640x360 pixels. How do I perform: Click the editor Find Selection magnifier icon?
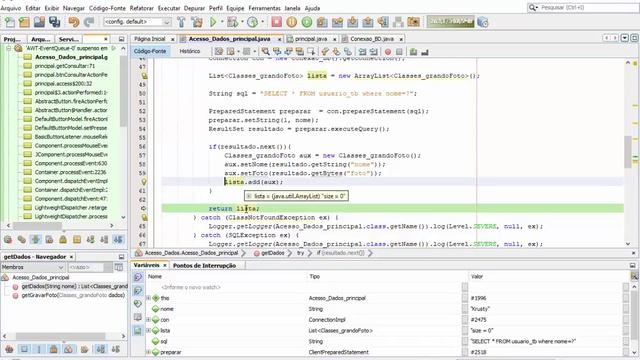tap(266, 51)
